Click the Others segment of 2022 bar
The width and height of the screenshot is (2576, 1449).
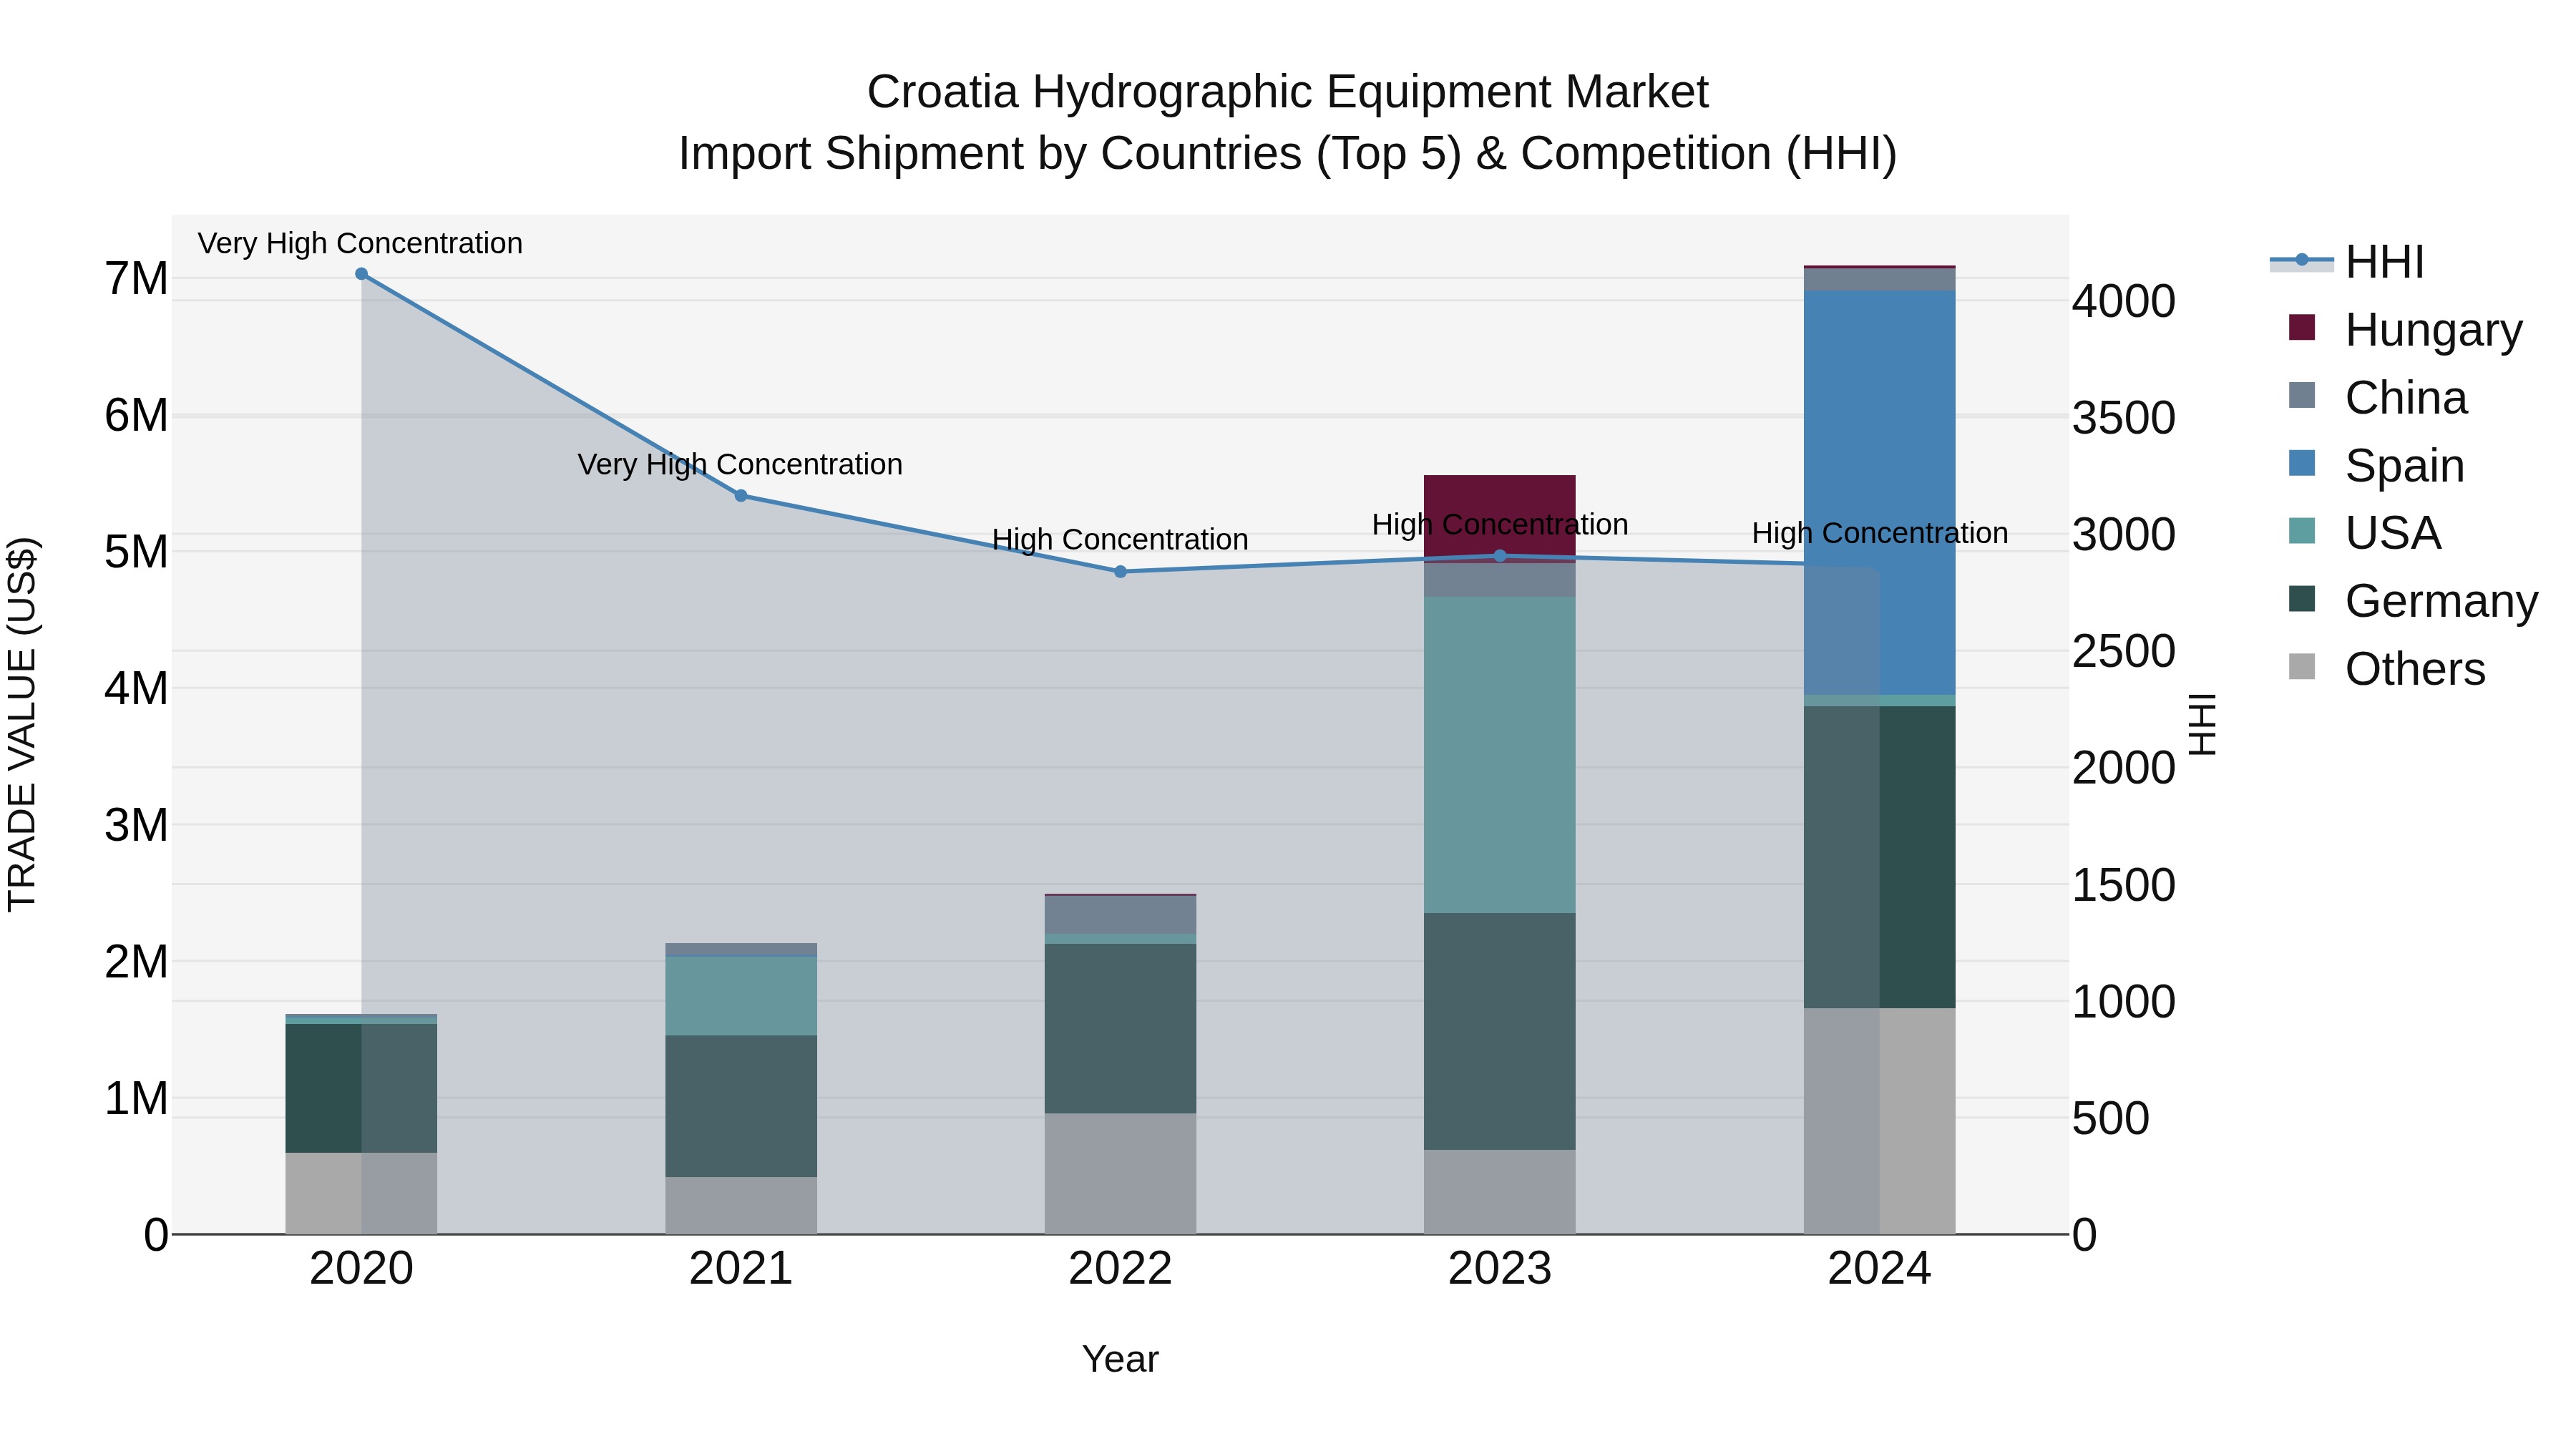coord(1120,1174)
